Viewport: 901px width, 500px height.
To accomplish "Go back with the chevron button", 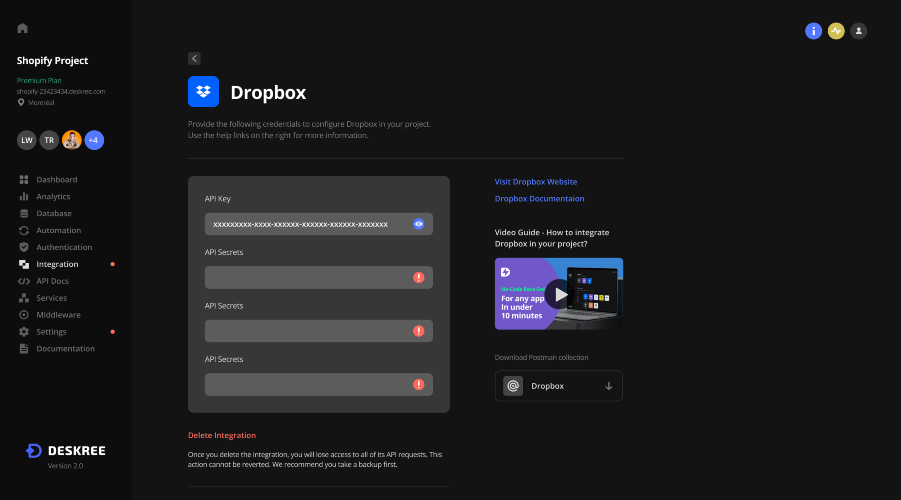I will click(194, 59).
